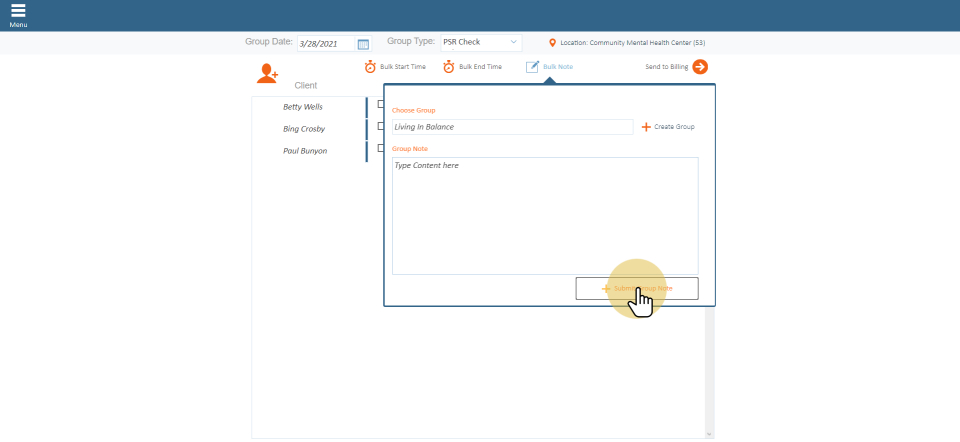Click the Submit Group Note button
Image resolution: width=960 pixels, height=442 pixels.
click(637, 288)
